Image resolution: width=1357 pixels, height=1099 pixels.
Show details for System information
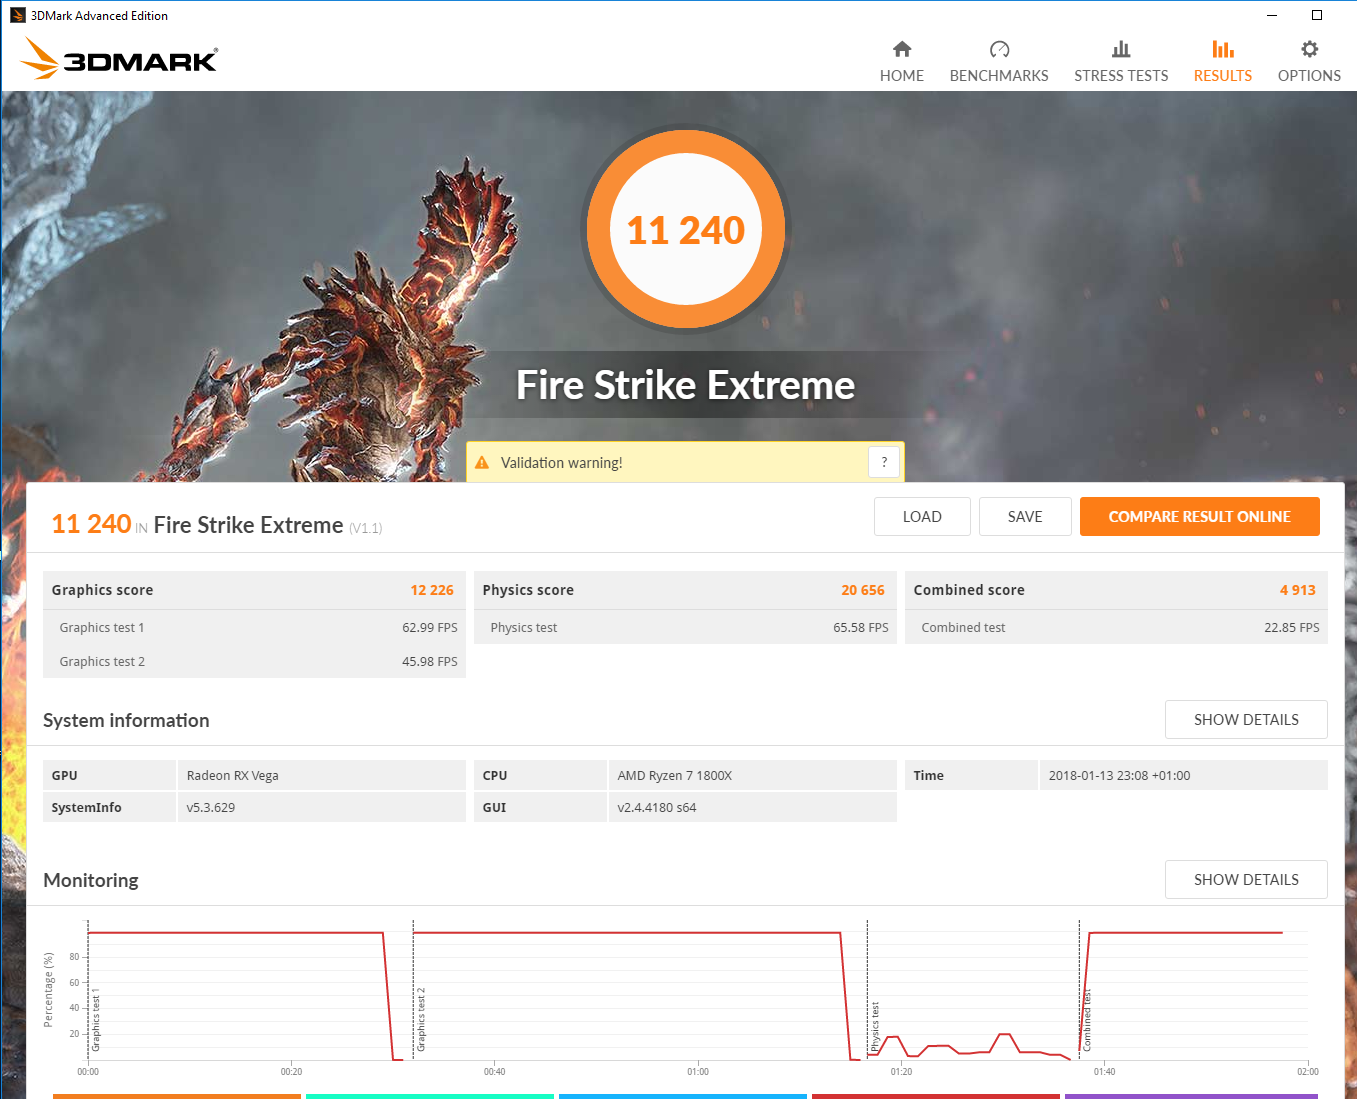click(1246, 720)
